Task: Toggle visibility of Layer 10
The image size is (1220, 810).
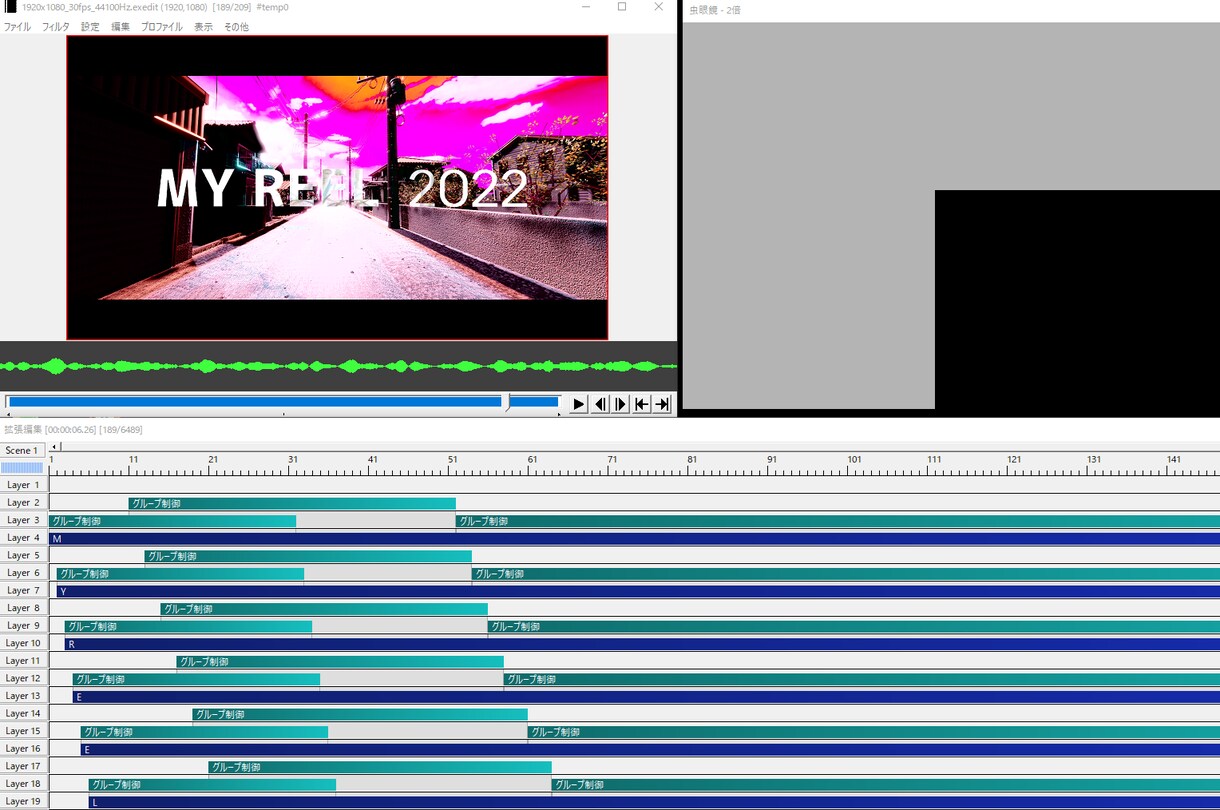Action: click(x=24, y=643)
